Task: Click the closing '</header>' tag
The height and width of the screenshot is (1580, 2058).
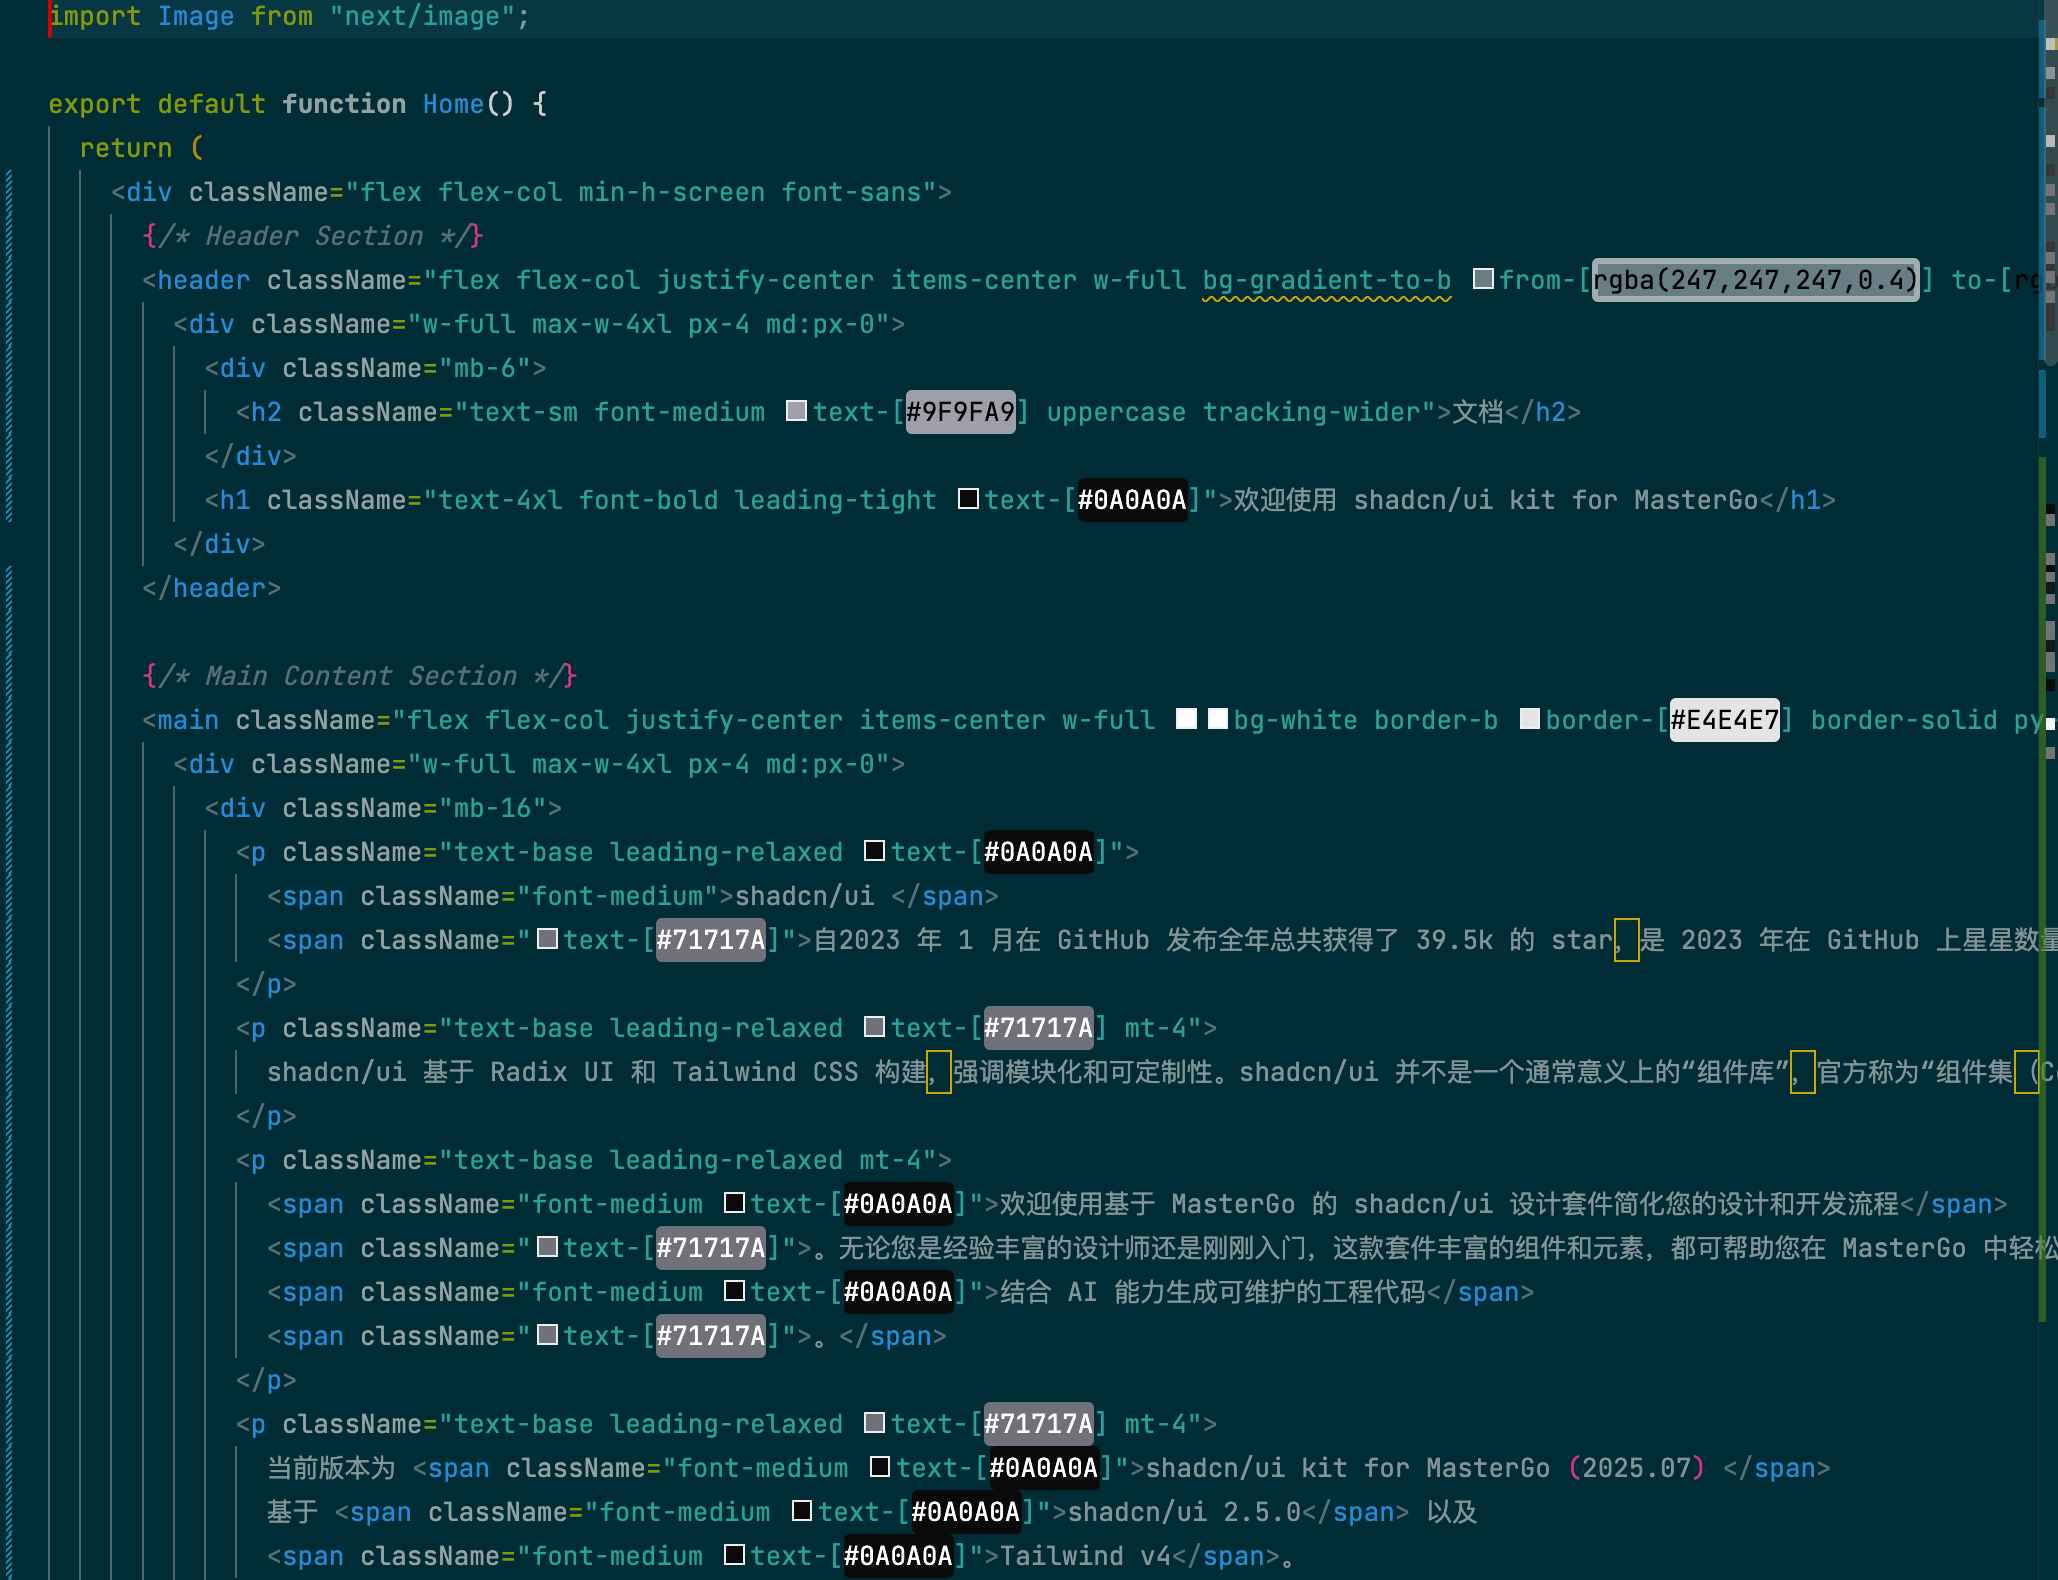Action: (211, 588)
